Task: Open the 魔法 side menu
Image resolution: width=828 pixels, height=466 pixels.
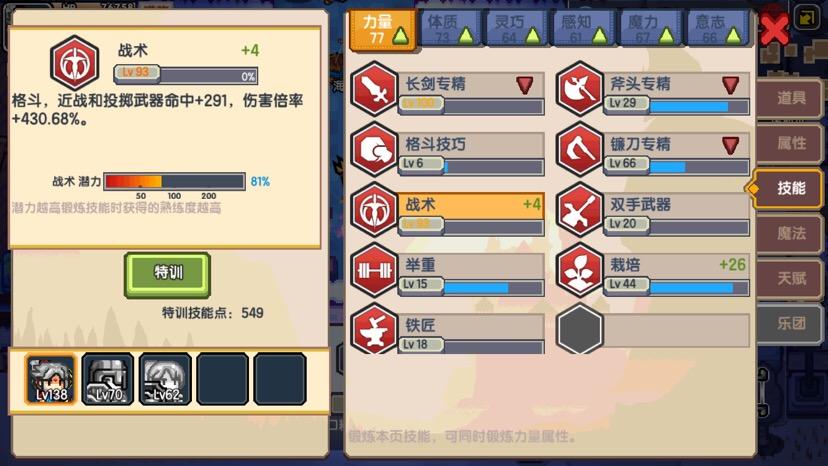Action: [789, 233]
